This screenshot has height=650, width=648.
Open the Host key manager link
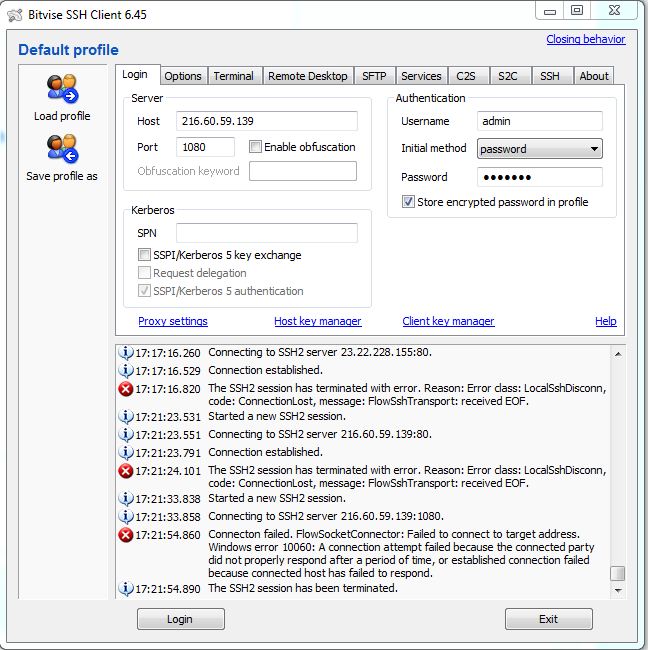click(x=318, y=321)
